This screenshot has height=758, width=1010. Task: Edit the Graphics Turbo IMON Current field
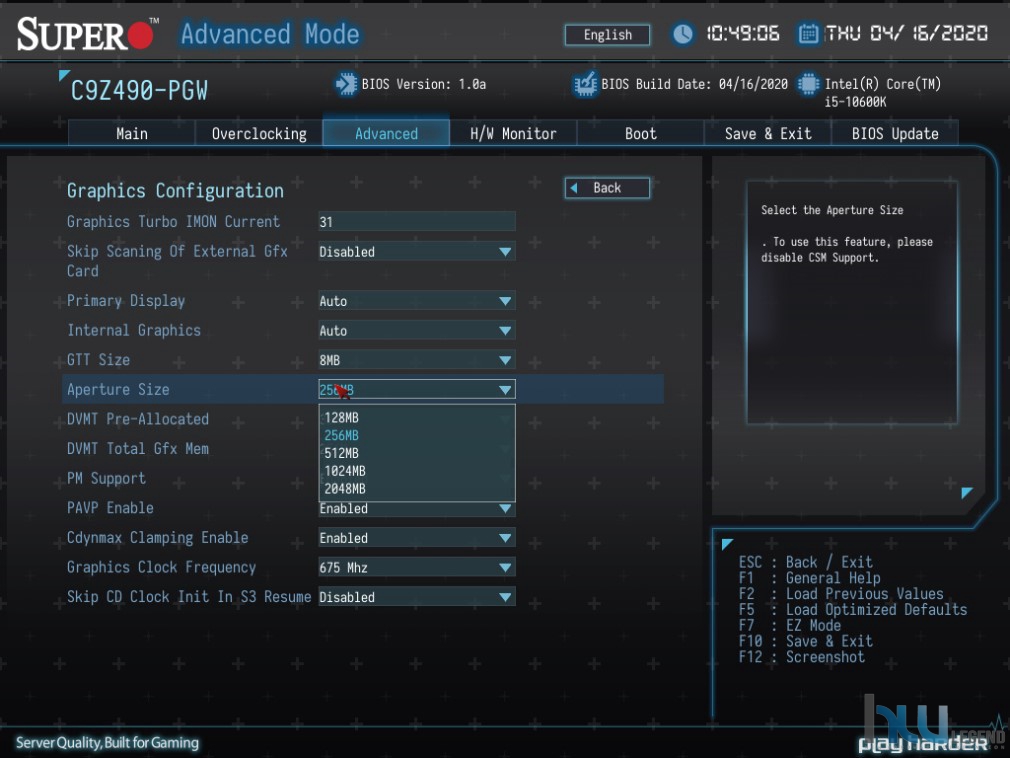[417, 222]
